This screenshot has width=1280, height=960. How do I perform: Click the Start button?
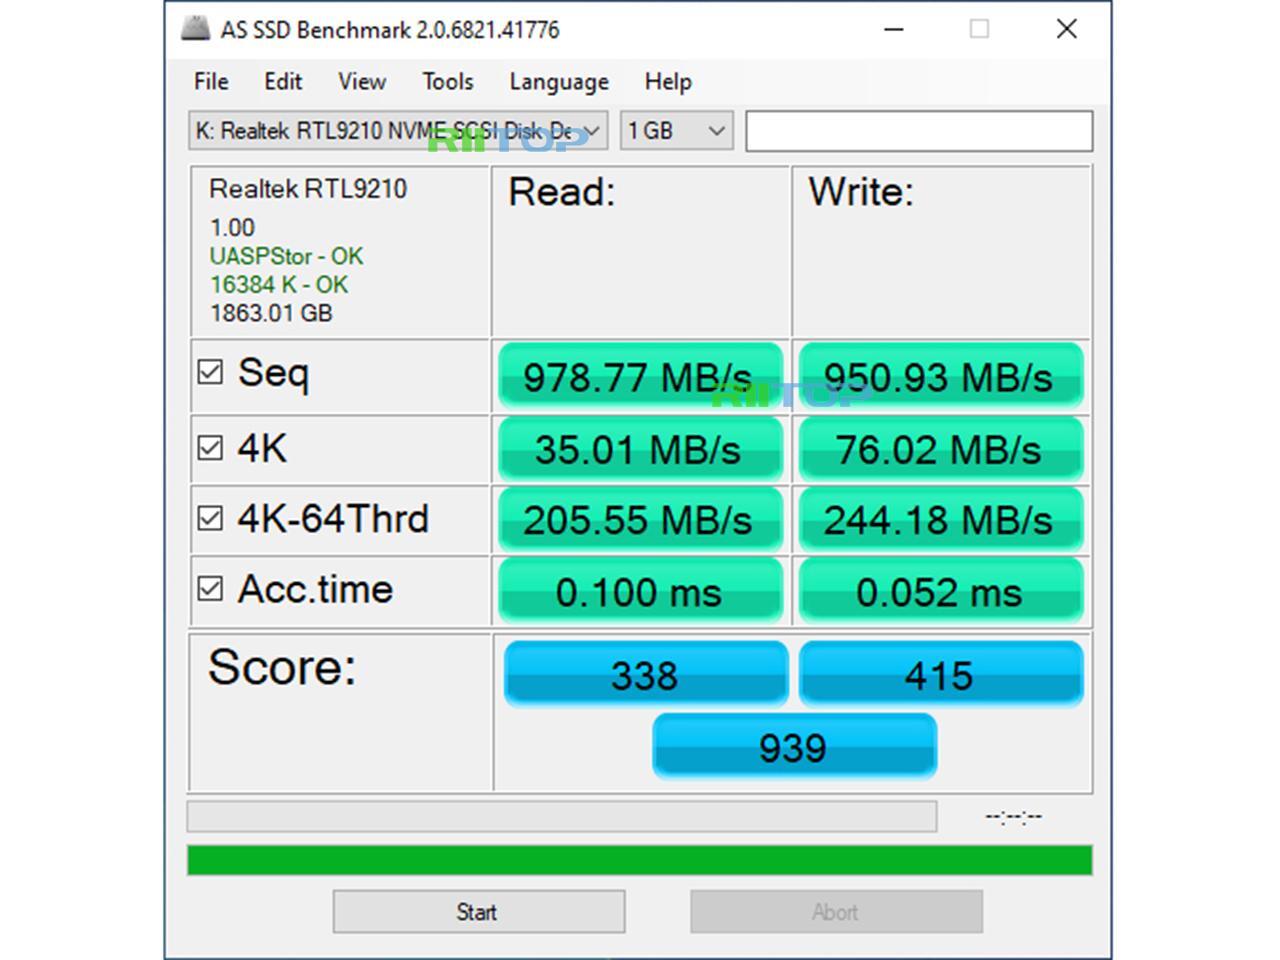pyautogui.click(x=479, y=912)
